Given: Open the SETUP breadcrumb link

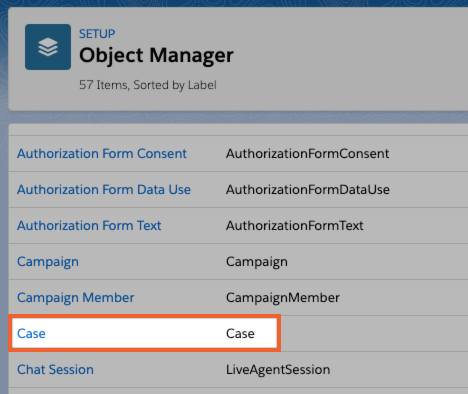Looking at the screenshot, I should click(97, 34).
